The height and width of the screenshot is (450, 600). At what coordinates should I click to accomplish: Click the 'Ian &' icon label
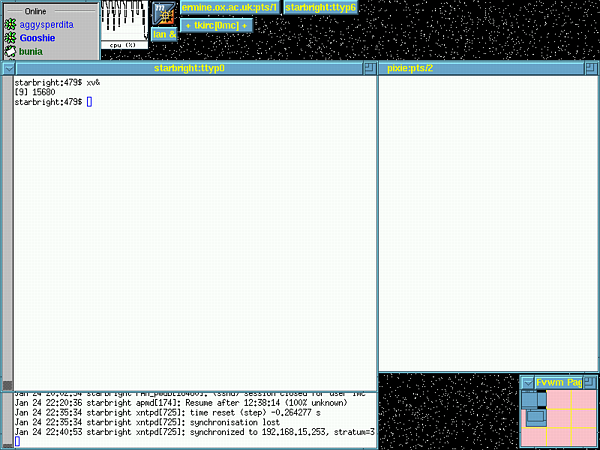click(164, 34)
